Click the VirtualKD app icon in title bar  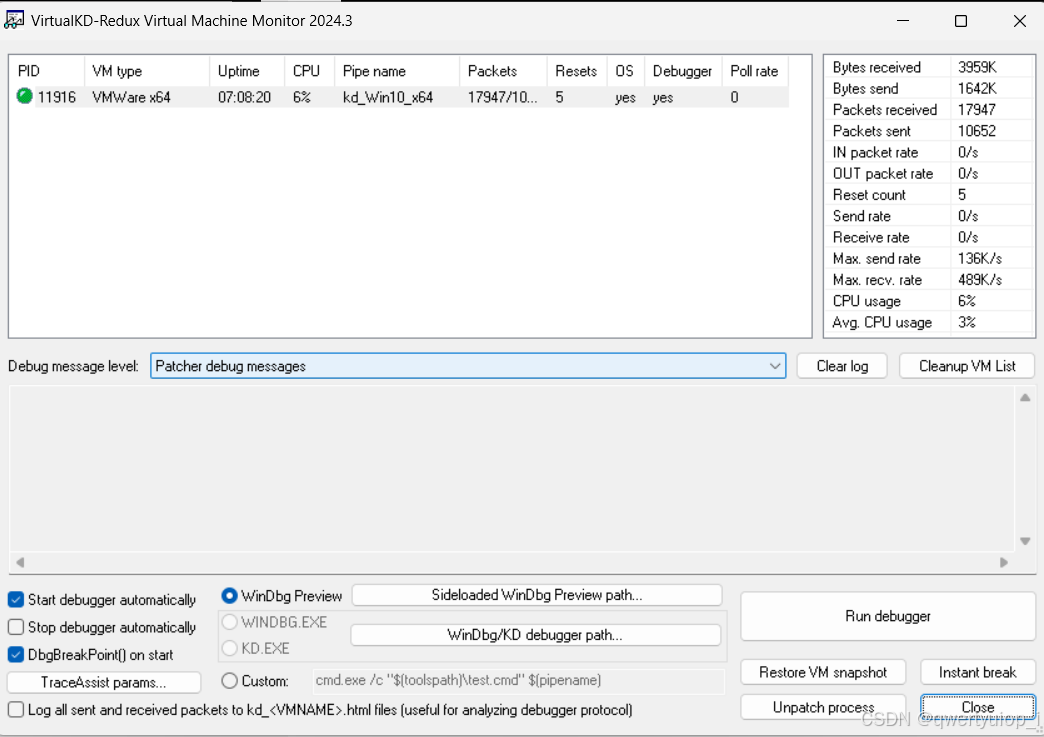pyautogui.click(x=14, y=20)
